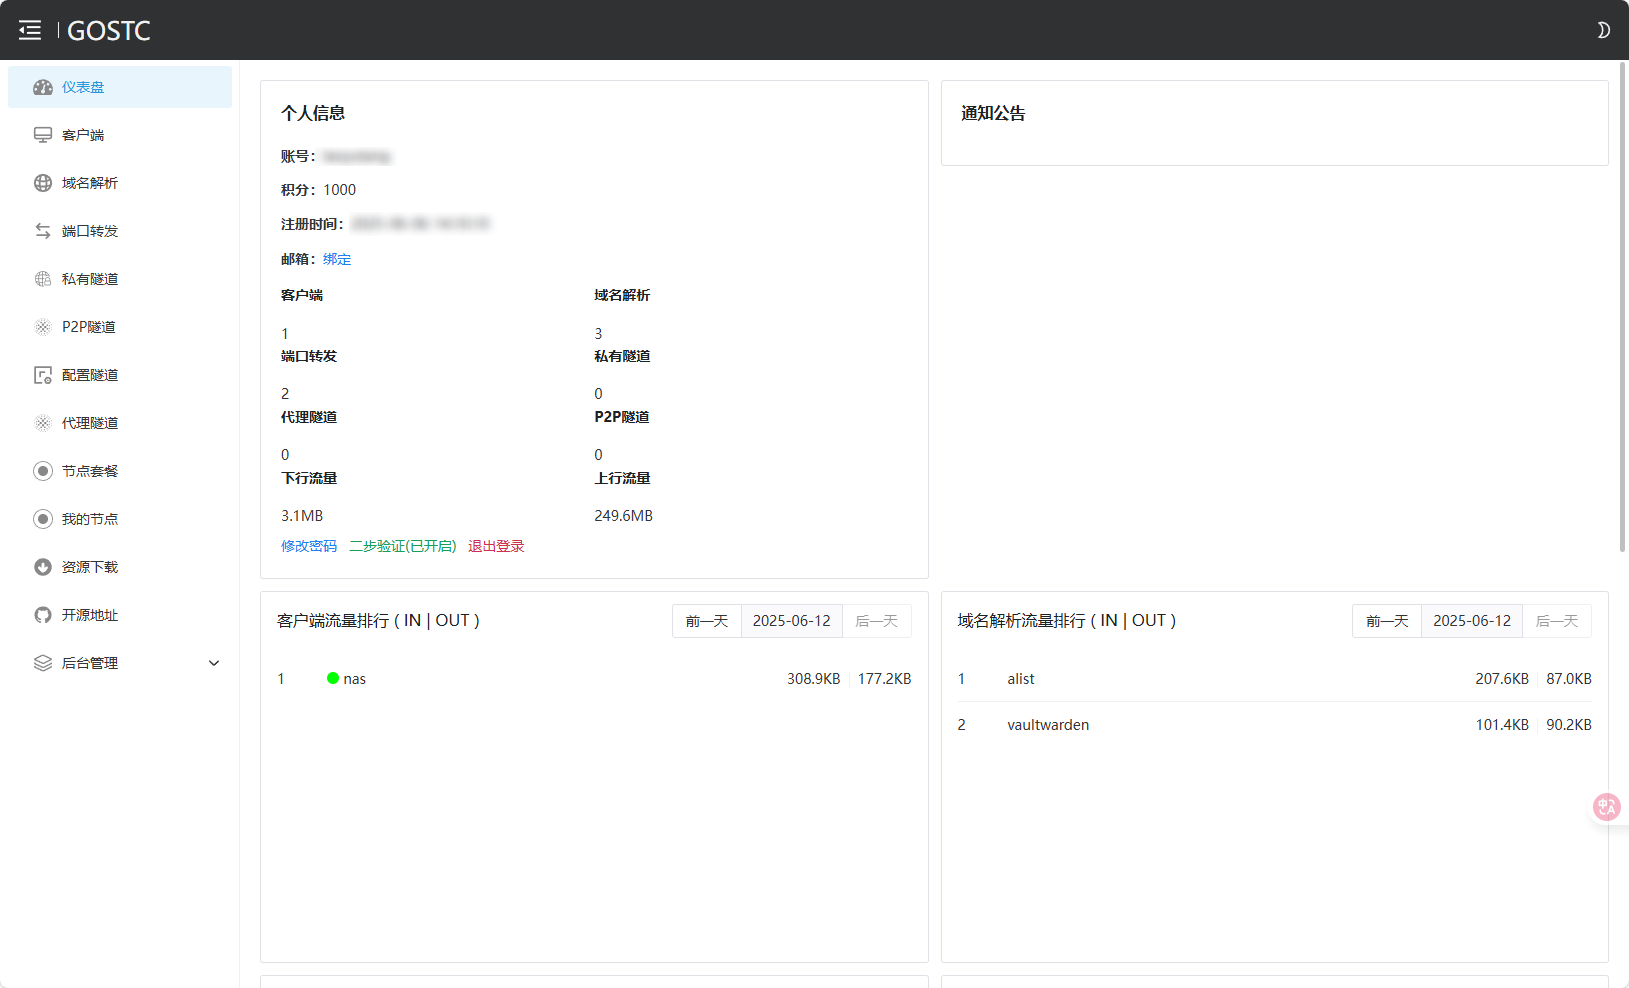The width and height of the screenshot is (1629, 988).
Task: Open 客户端 menu item
Action: pos(120,135)
